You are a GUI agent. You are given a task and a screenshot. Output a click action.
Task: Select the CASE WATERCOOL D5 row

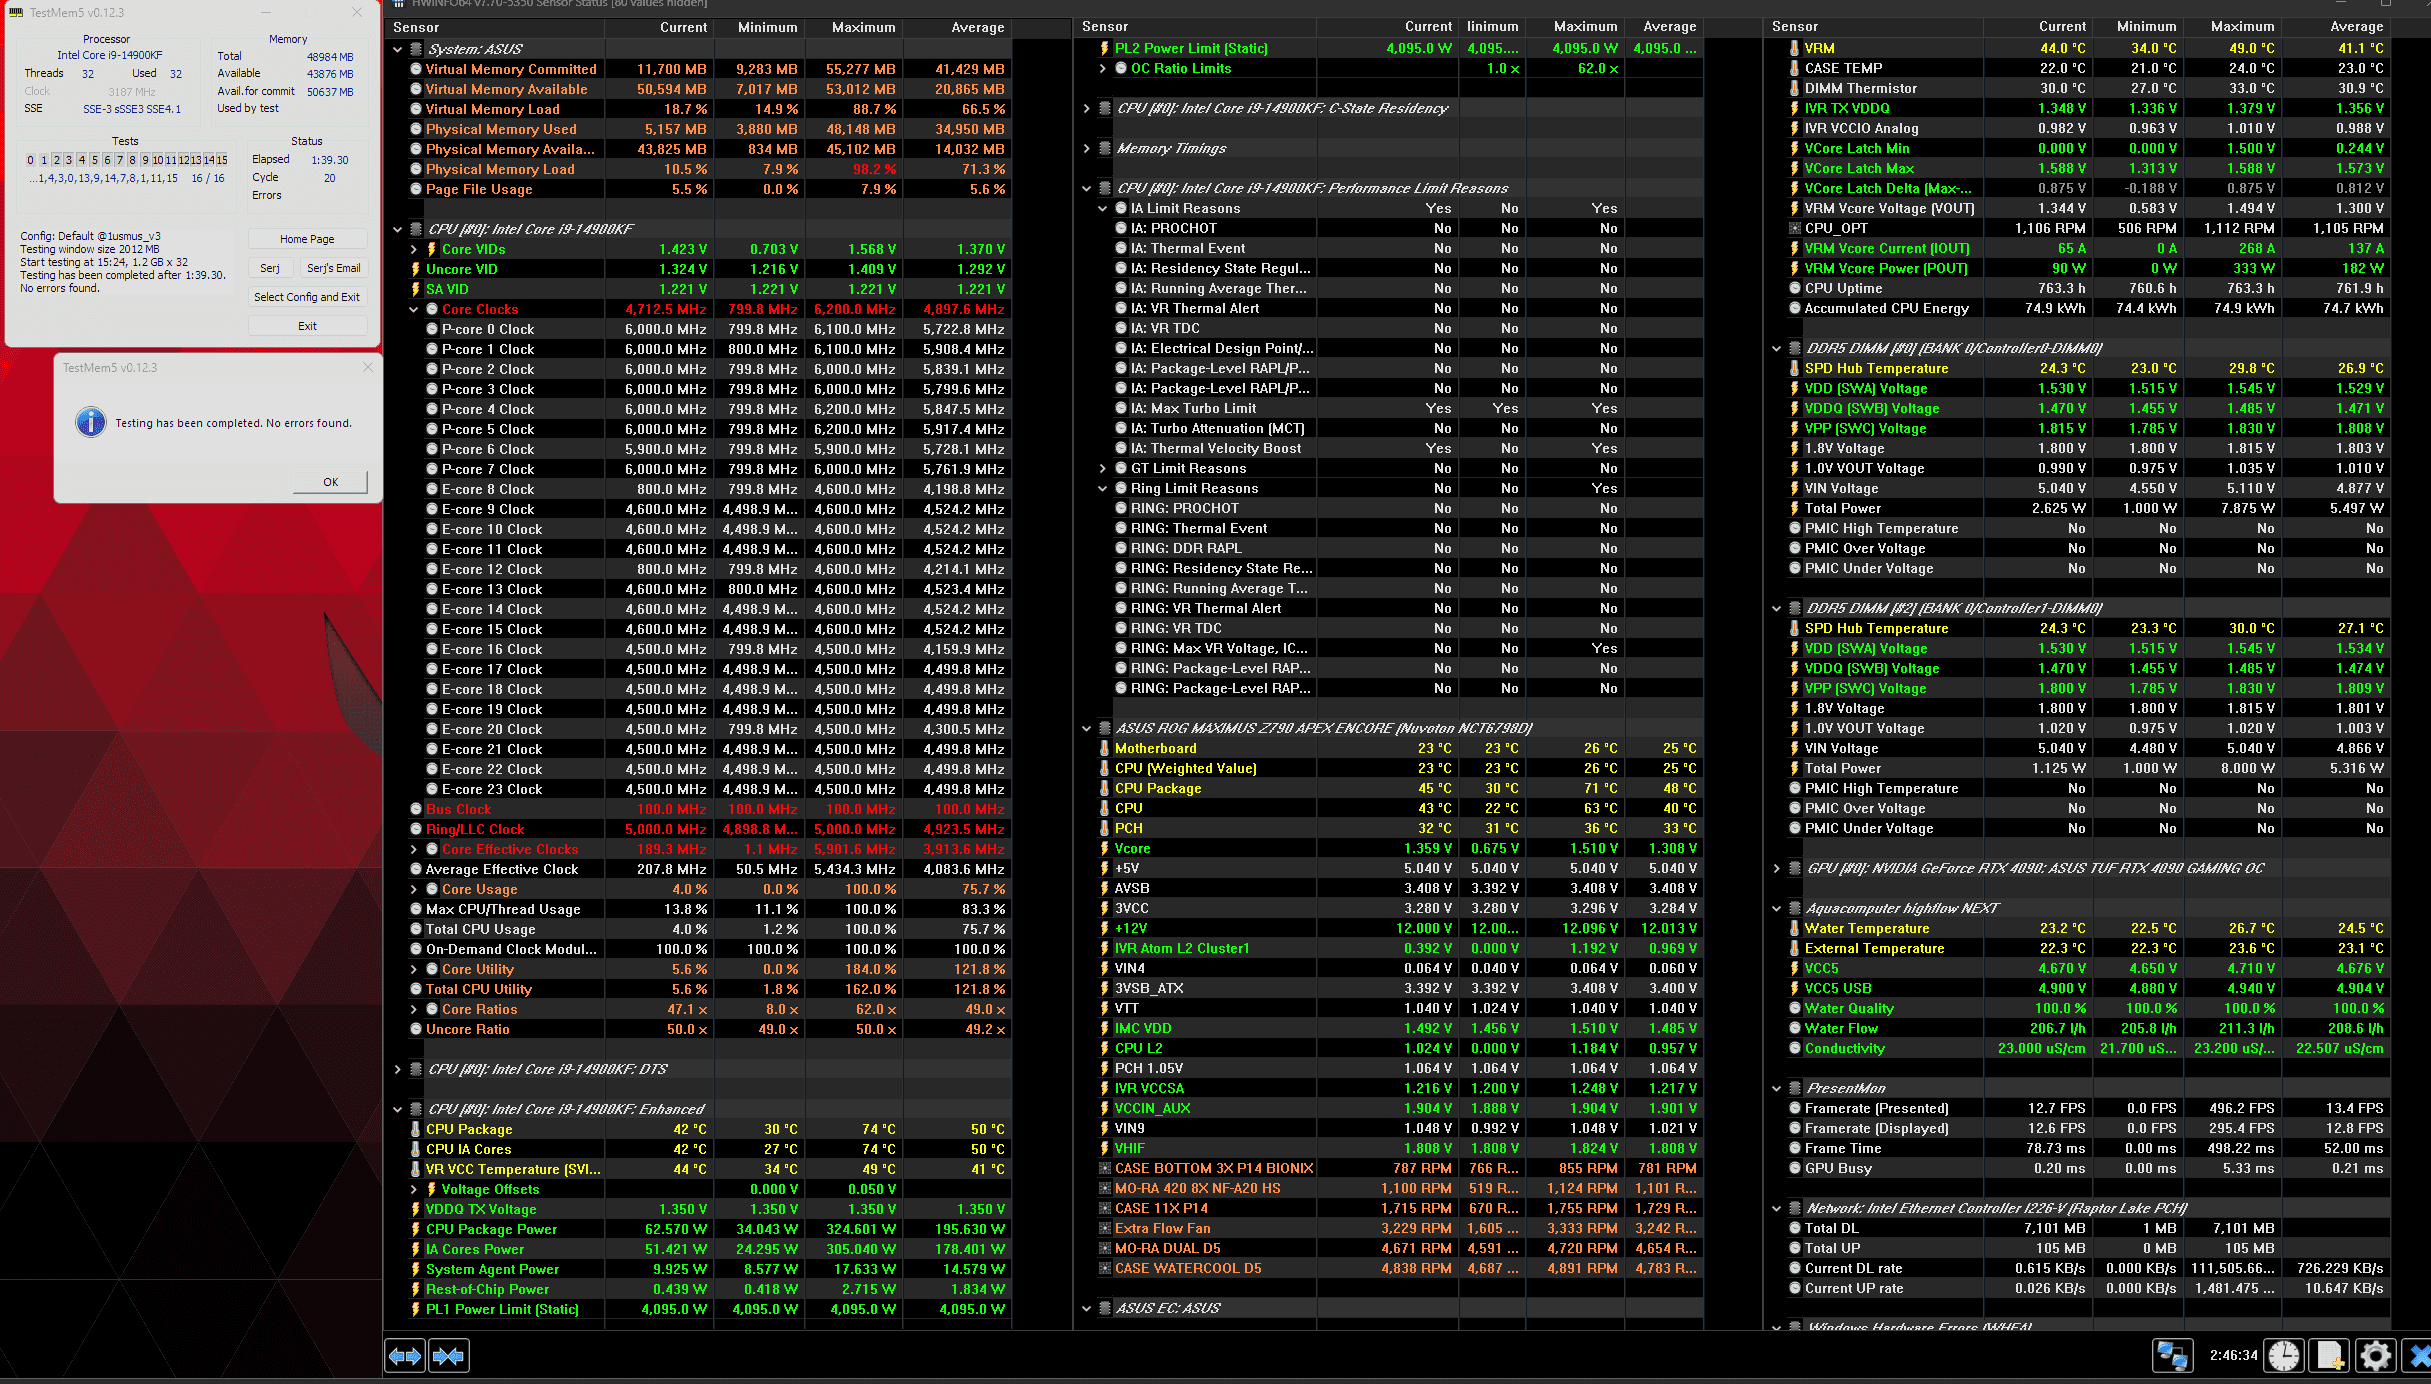pyautogui.click(x=1389, y=1268)
